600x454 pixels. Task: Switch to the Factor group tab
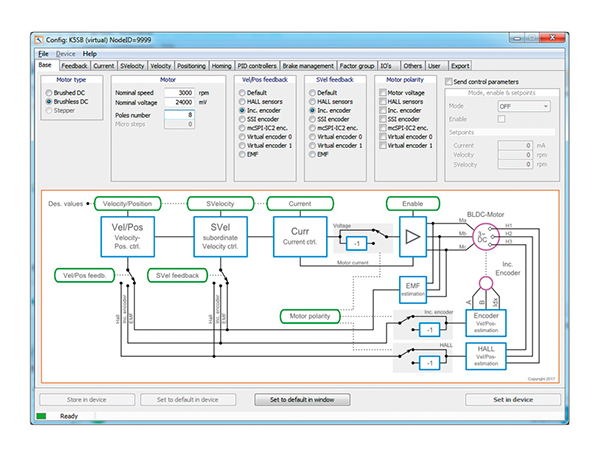pyautogui.click(x=357, y=66)
